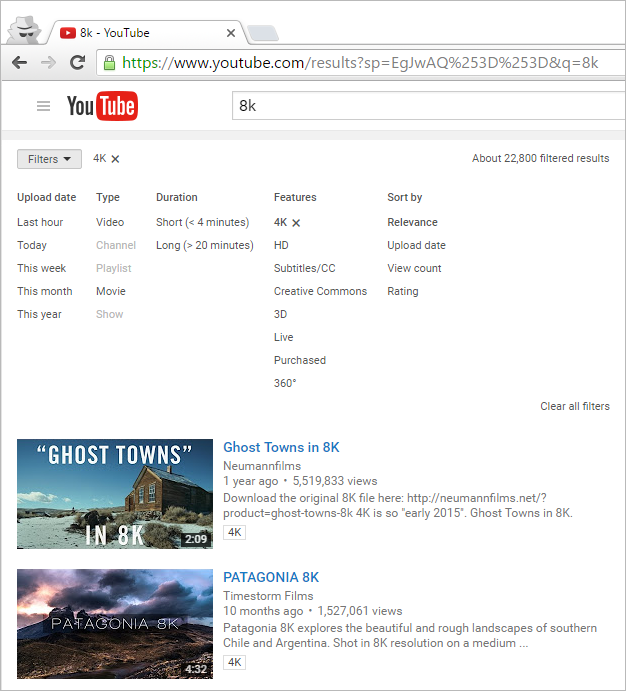The width and height of the screenshot is (626, 691).
Task: Click the Sort by heading
Action: pyautogui.click(x=404, y=197)
